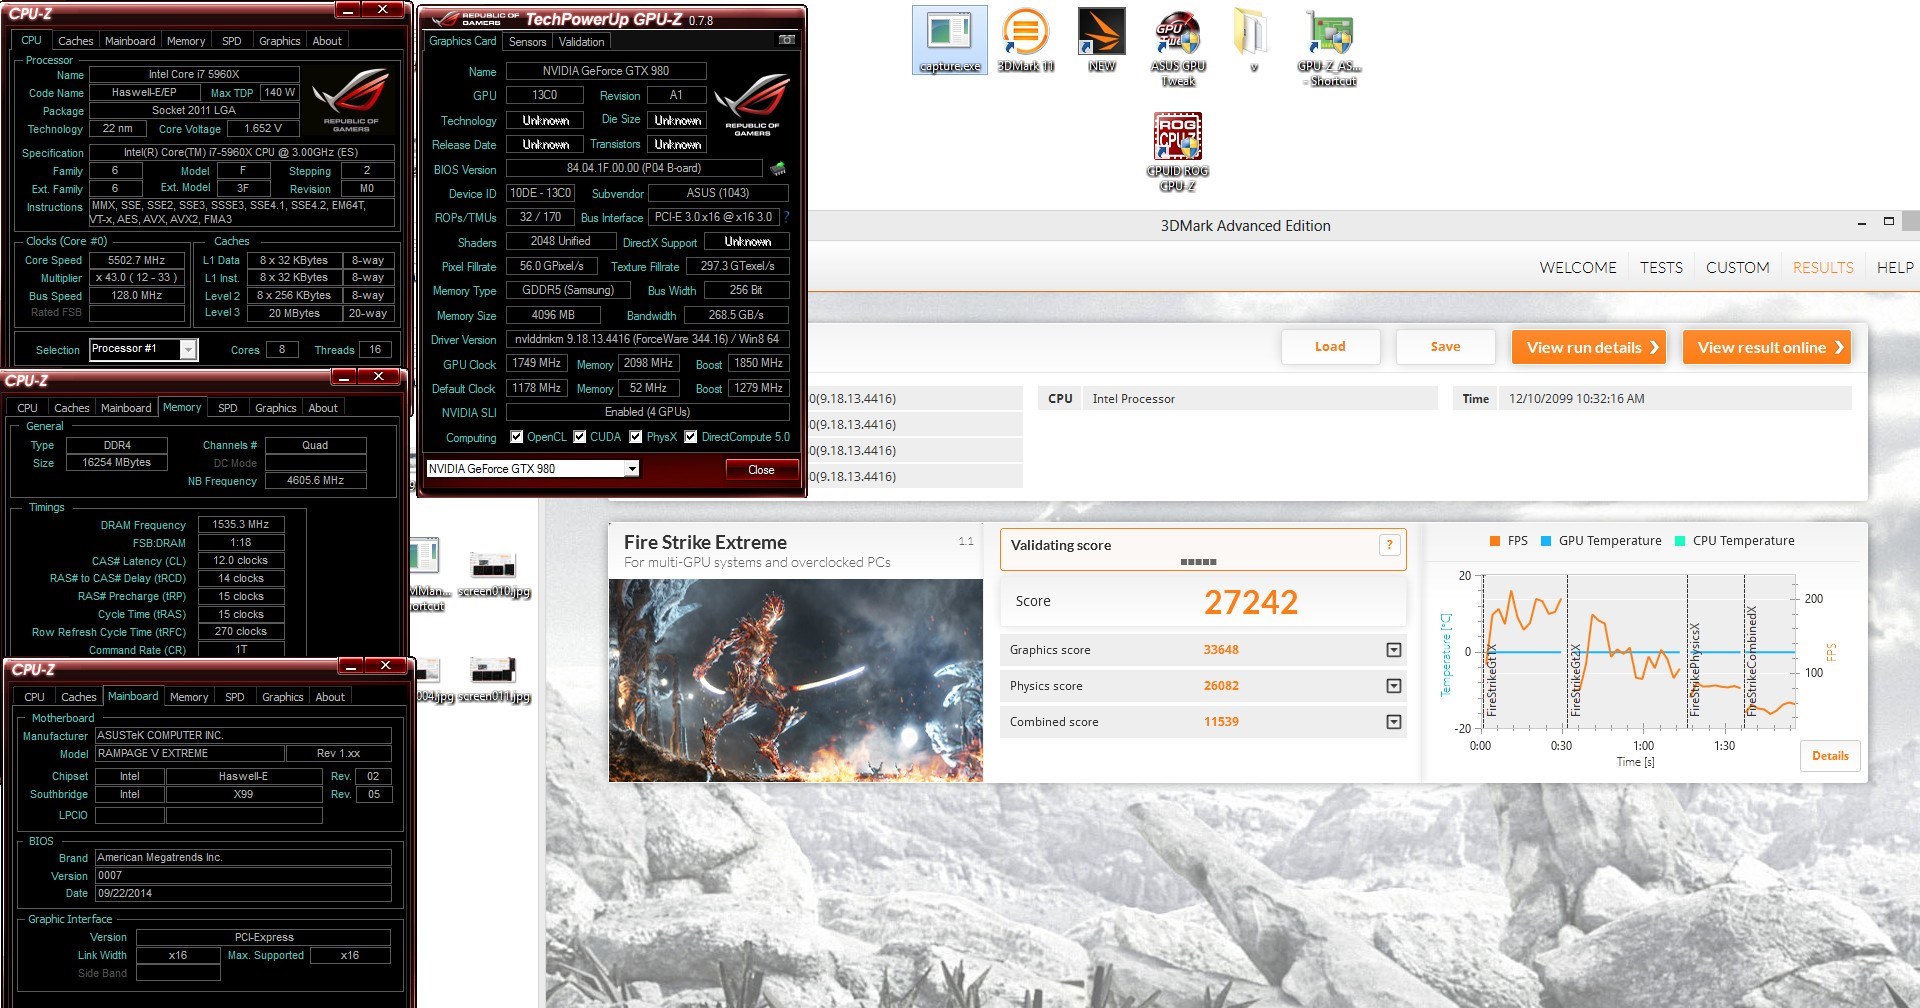Screen dimensions: 1920x1008
Task: Click the Validating score help question mark
Action: click(1389, 545)
